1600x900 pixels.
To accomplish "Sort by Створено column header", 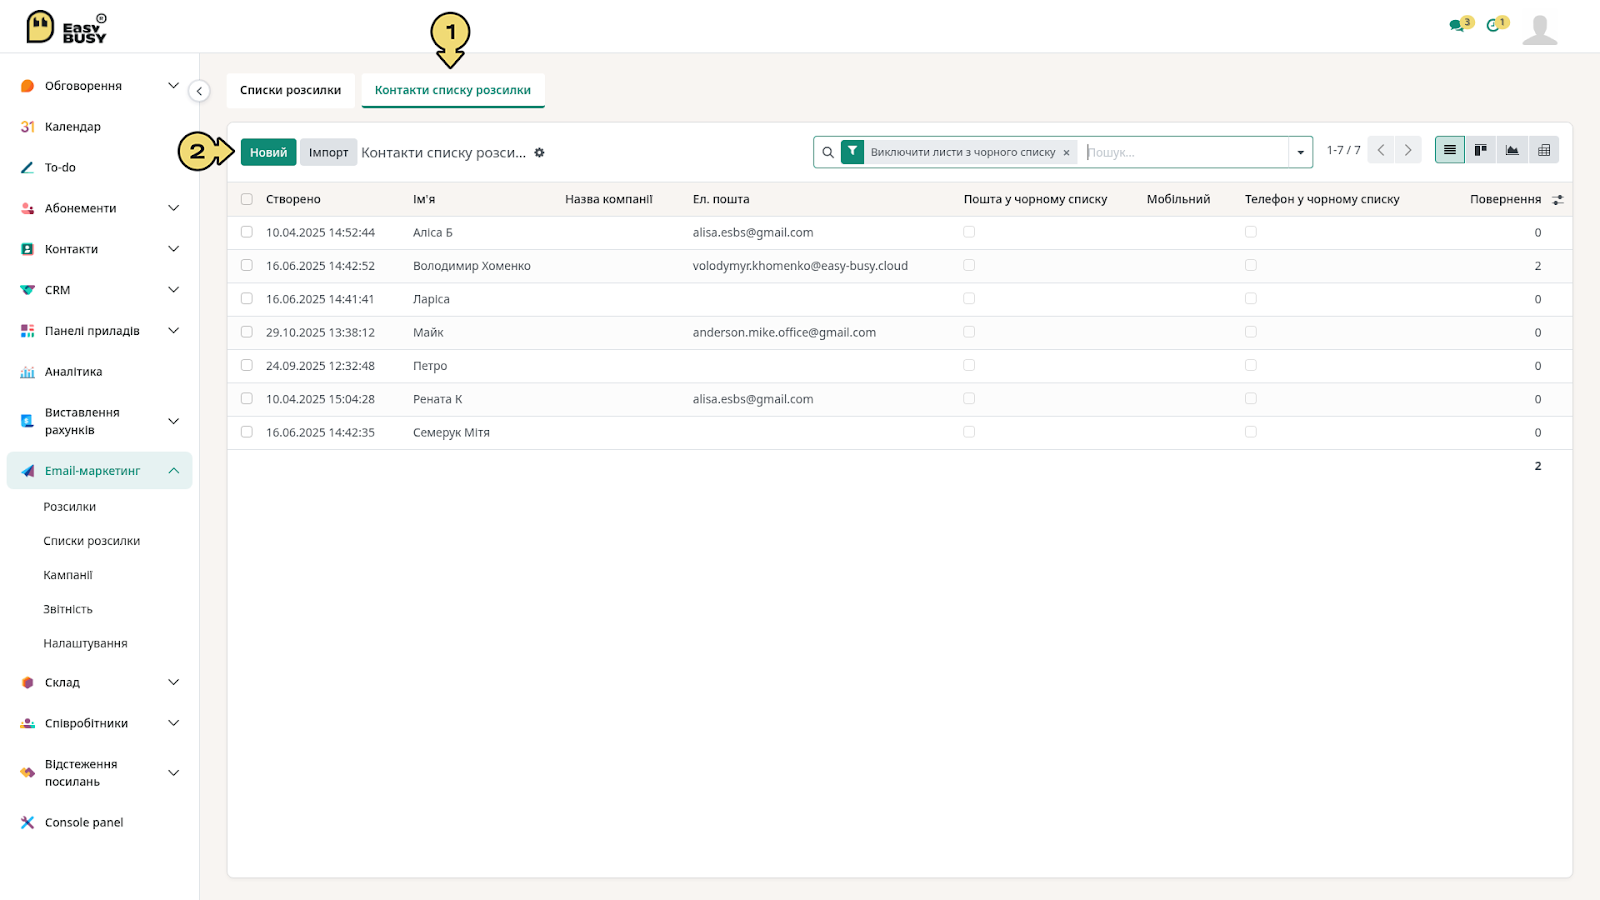I will pos(293,199).
